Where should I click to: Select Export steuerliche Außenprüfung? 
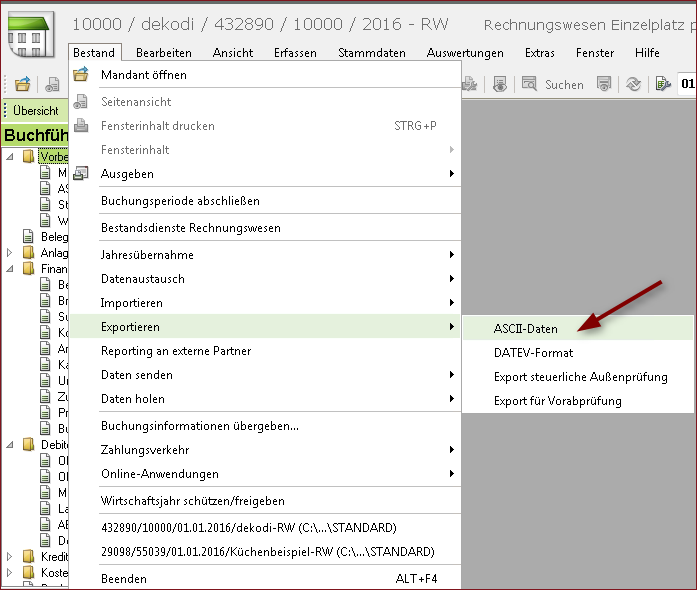pyautogui.click(x=580, y=377)
